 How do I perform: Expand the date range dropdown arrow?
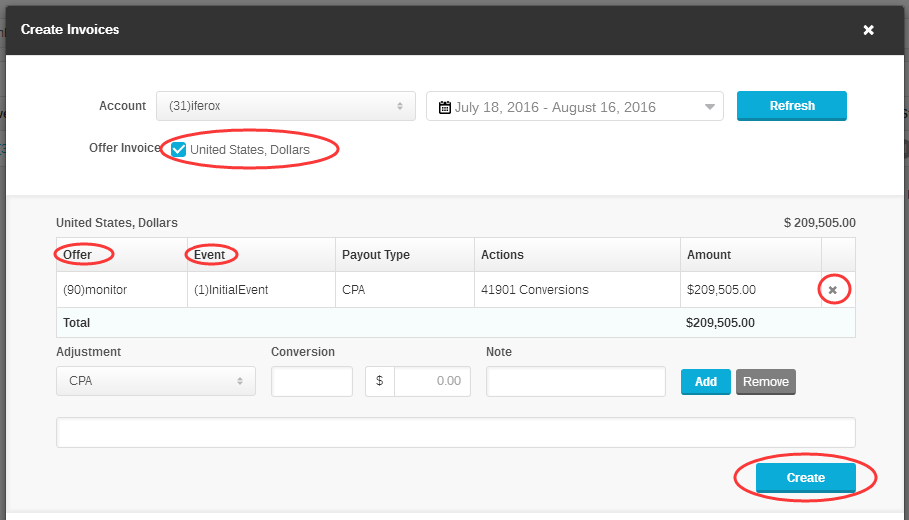pos(710,107)
